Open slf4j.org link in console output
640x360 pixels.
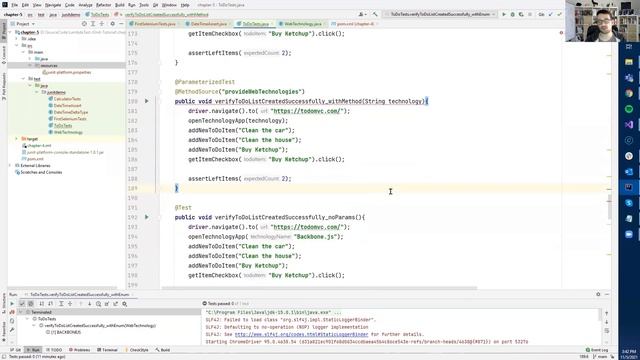point(301,334)
